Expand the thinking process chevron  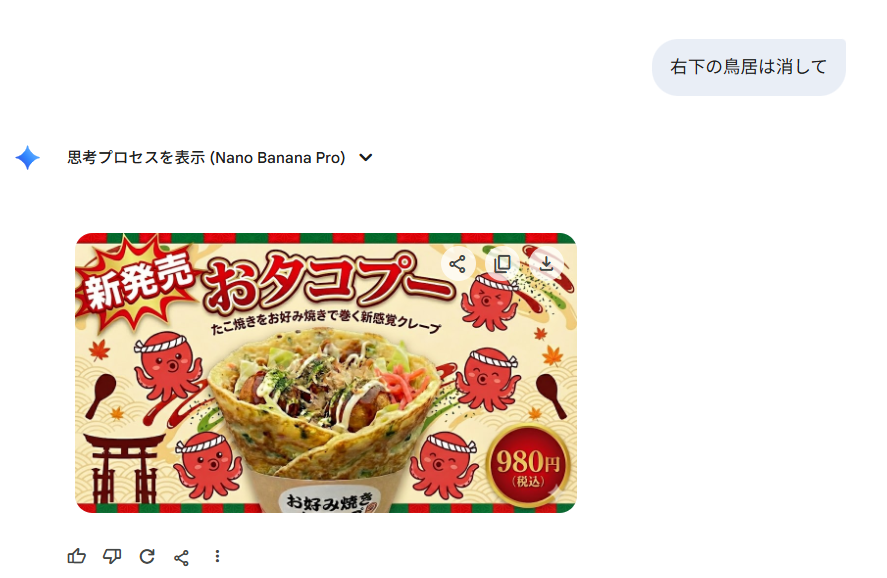click(x=366, y=158)
